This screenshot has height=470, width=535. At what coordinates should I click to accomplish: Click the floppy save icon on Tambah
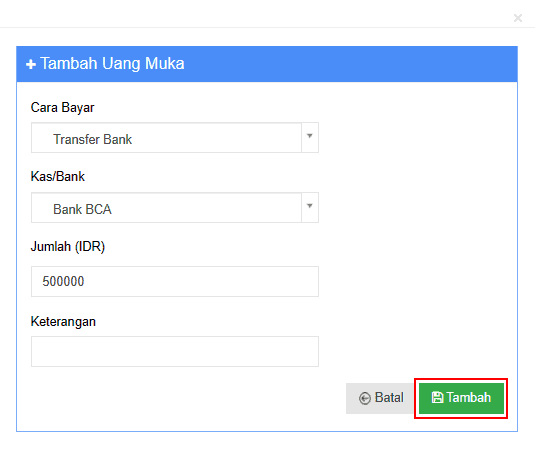(437, 397)
